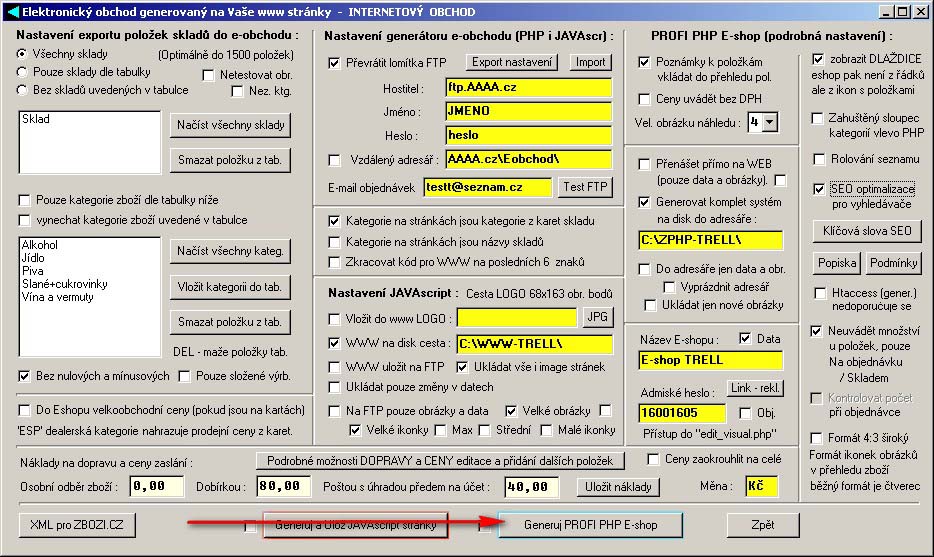Toggle the 'Převrátit lomítka FTP' checkbox
The image size is (934, 557).
click(x=334, y=63)
